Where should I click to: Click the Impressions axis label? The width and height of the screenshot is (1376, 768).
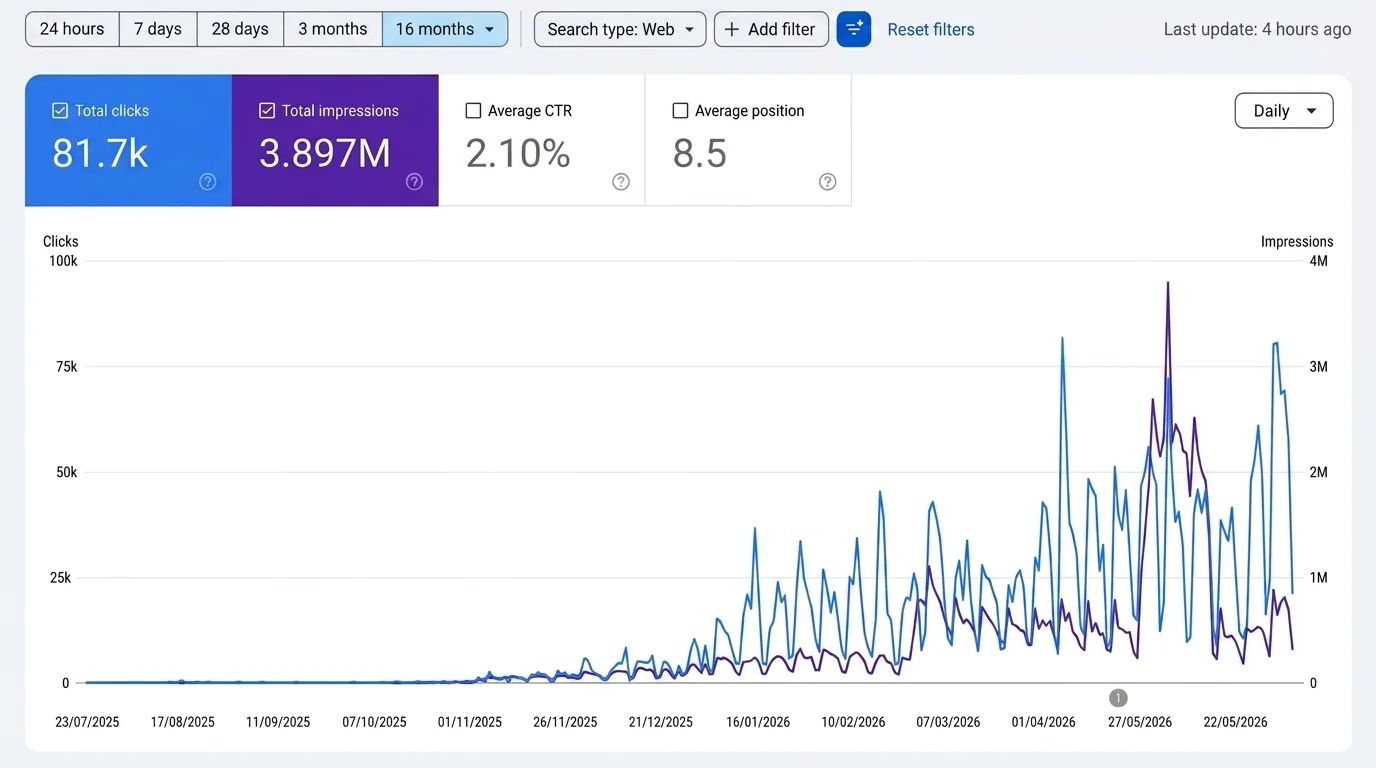tap(1297, 241)
